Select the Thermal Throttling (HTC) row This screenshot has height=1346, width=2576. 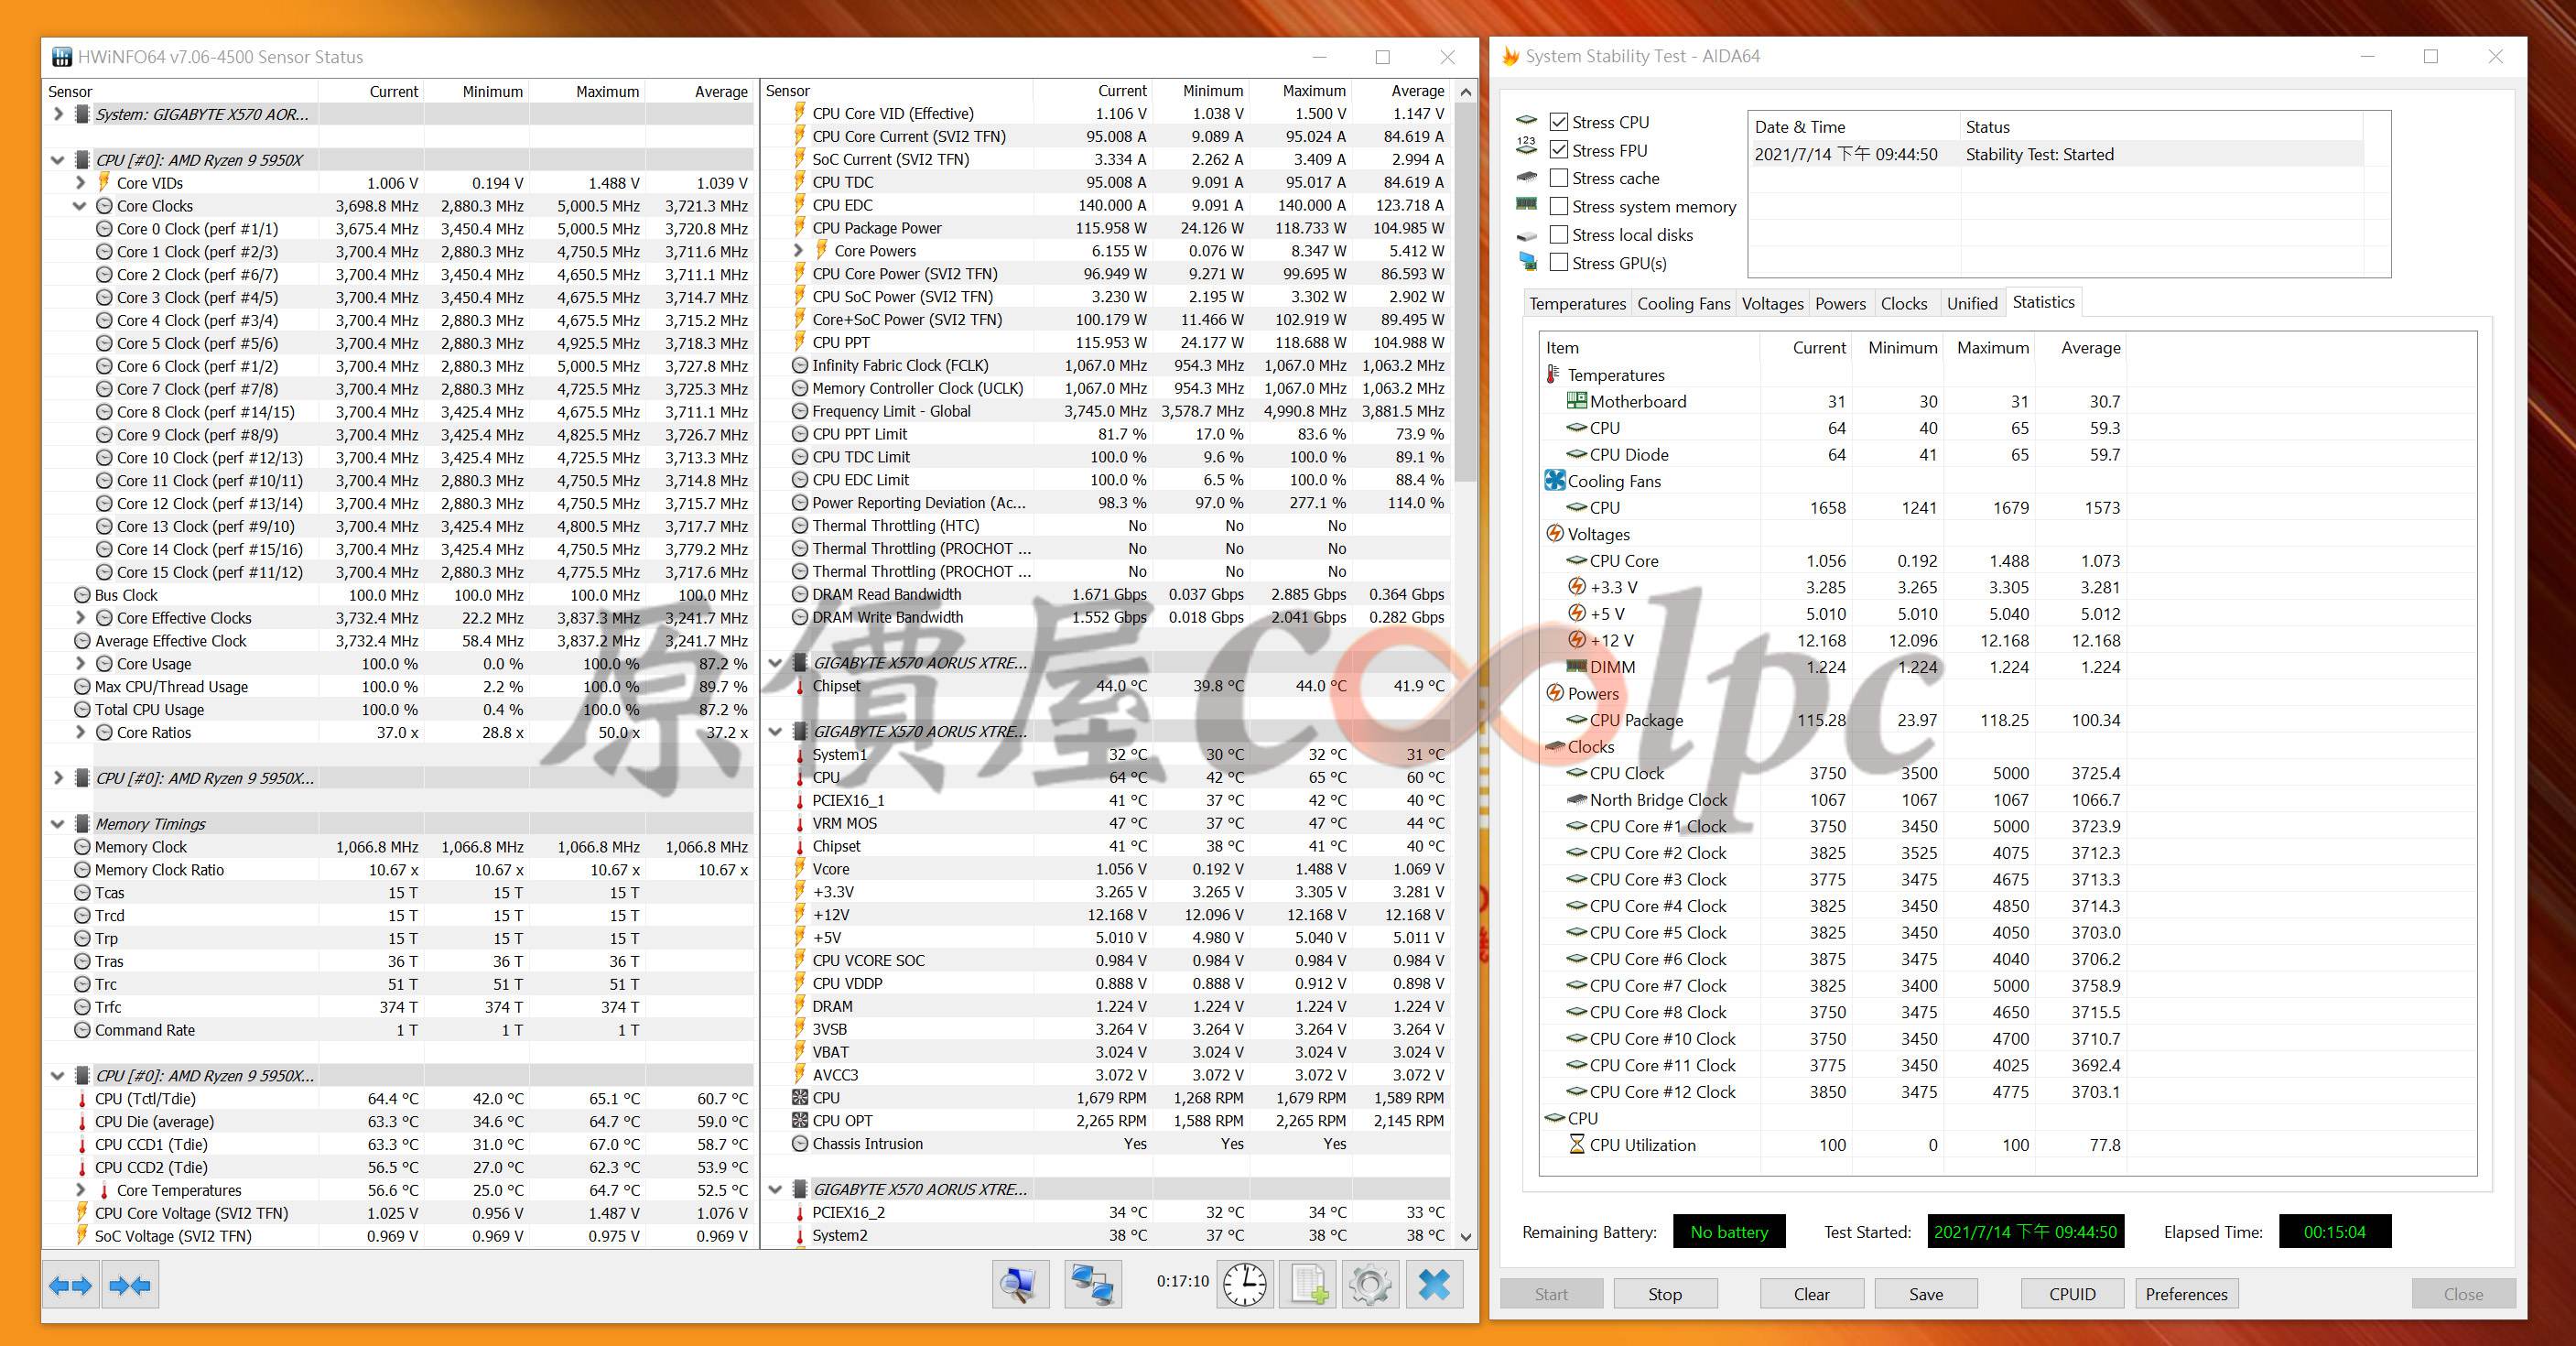pyautogui.click(x=1105, y=526)
